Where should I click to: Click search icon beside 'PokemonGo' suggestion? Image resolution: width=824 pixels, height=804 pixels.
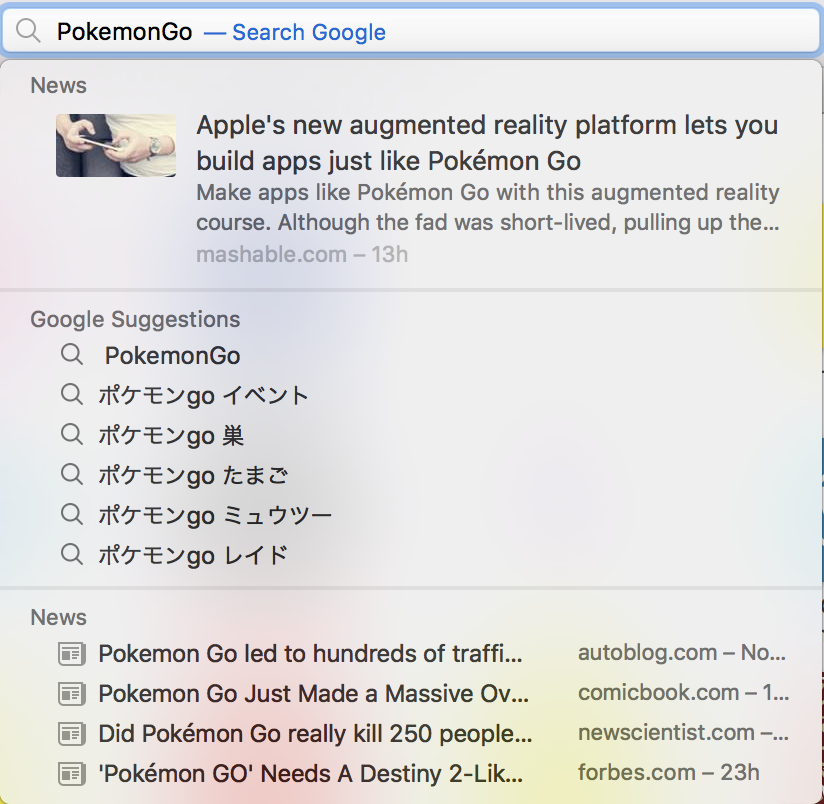point(71,355)
